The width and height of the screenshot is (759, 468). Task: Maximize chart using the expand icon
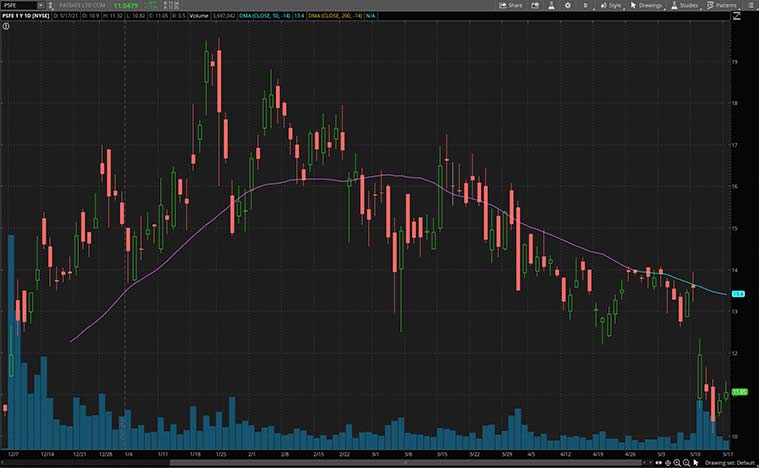click(x=735, y=16)
